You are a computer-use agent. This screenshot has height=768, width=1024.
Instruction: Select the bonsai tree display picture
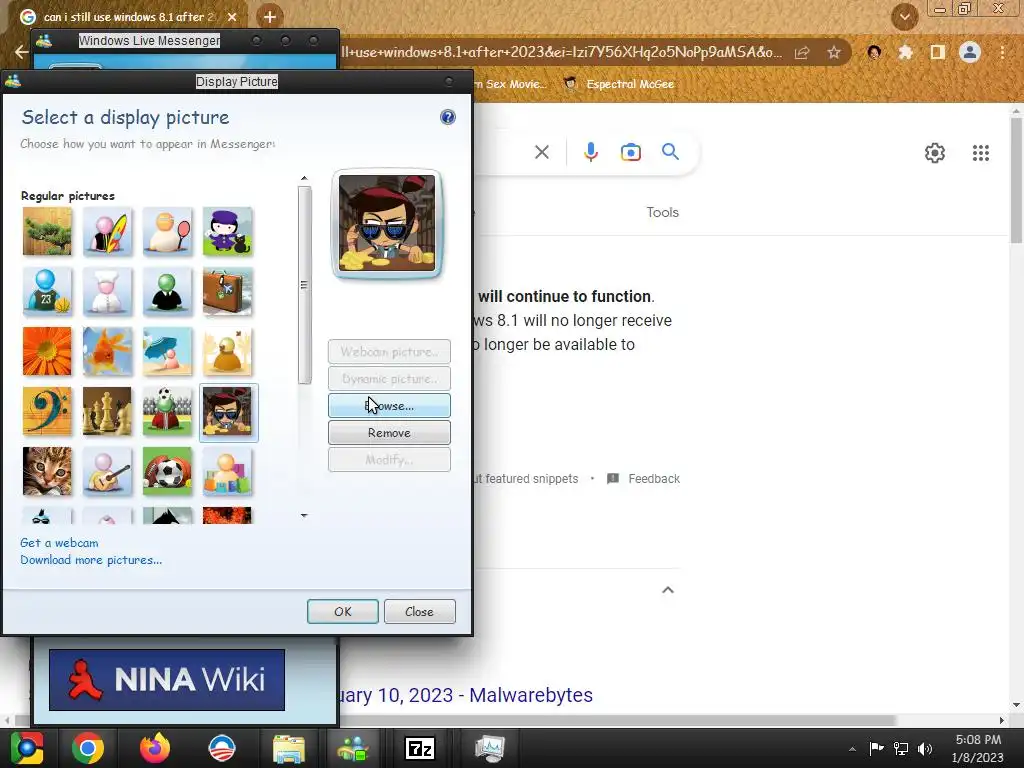[47, 231]
